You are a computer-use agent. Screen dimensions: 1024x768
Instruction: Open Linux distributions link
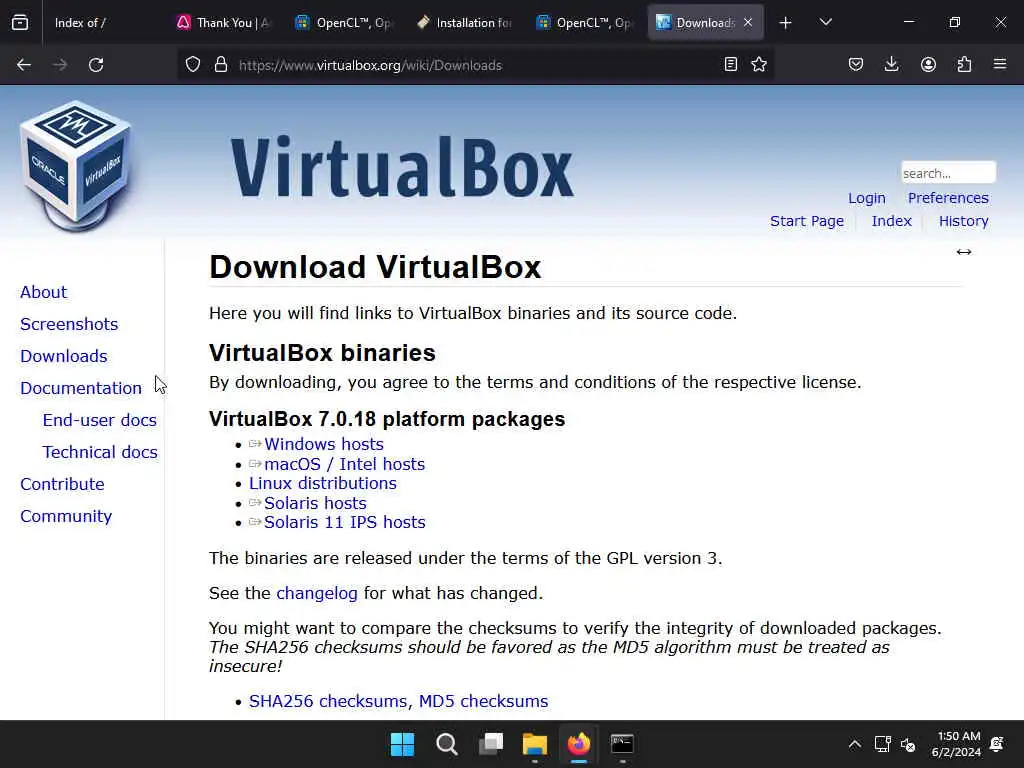(x=323, y=483)
